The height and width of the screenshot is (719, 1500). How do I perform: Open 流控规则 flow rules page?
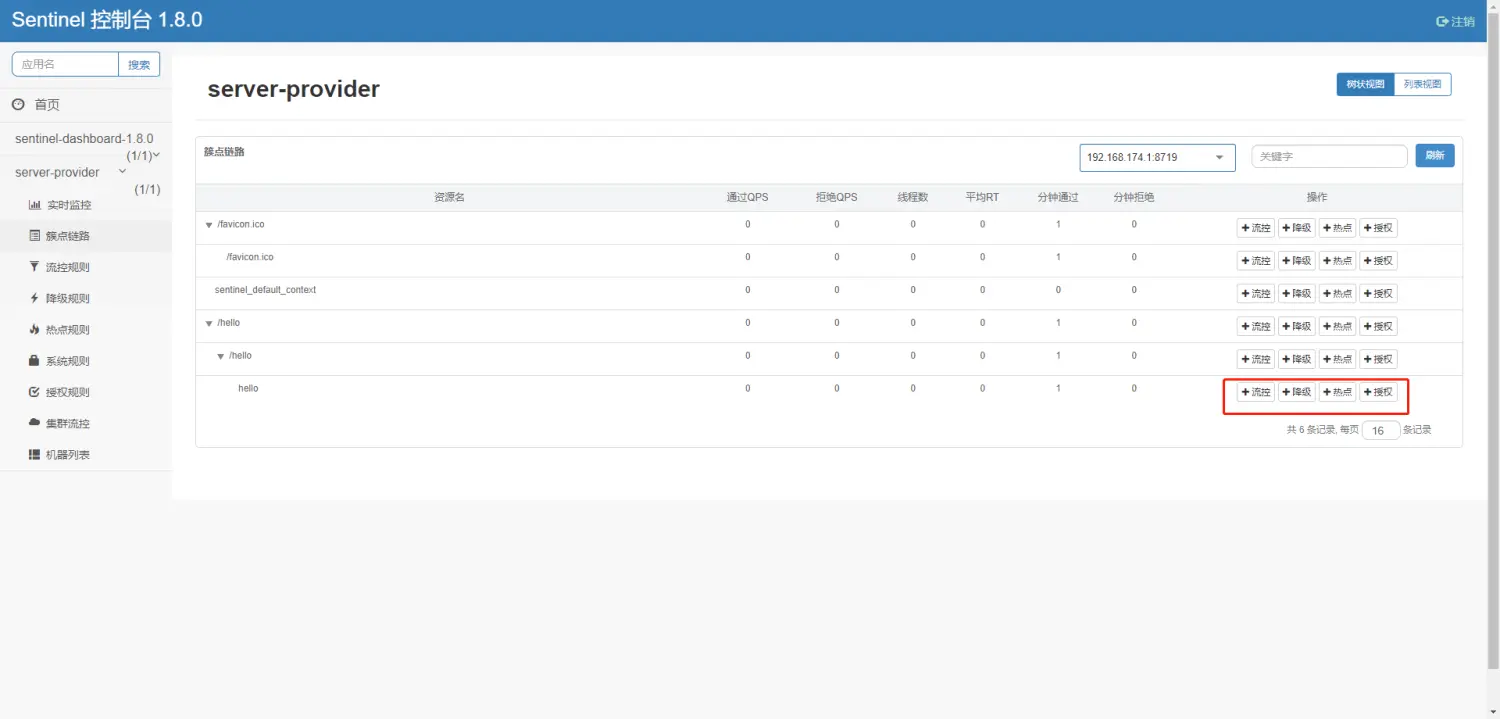pos(60,267)
